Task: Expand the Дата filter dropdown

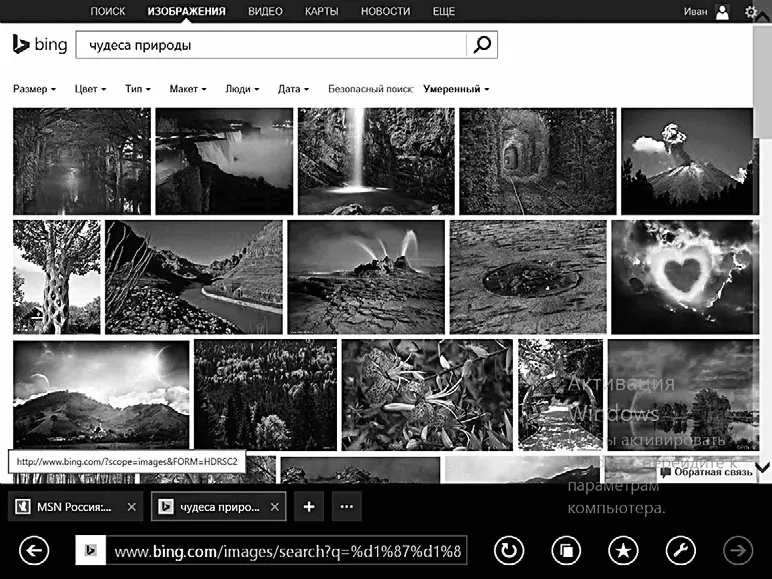Action: tap(293, 89)
